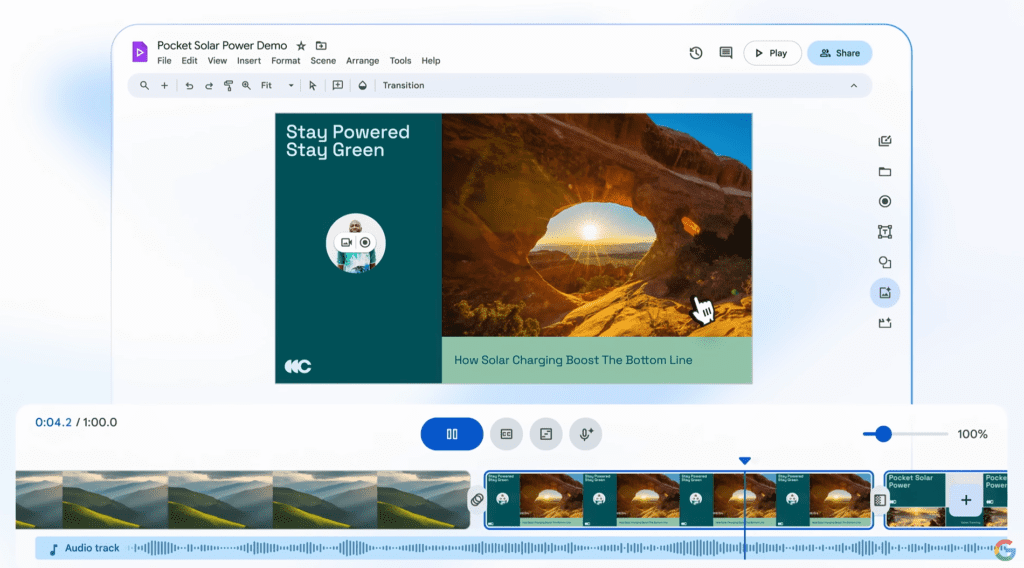The width and height of the screenshot is (1024, 568).
Task: Collapse the toolbar with the chevron
Action: point(854,86)
